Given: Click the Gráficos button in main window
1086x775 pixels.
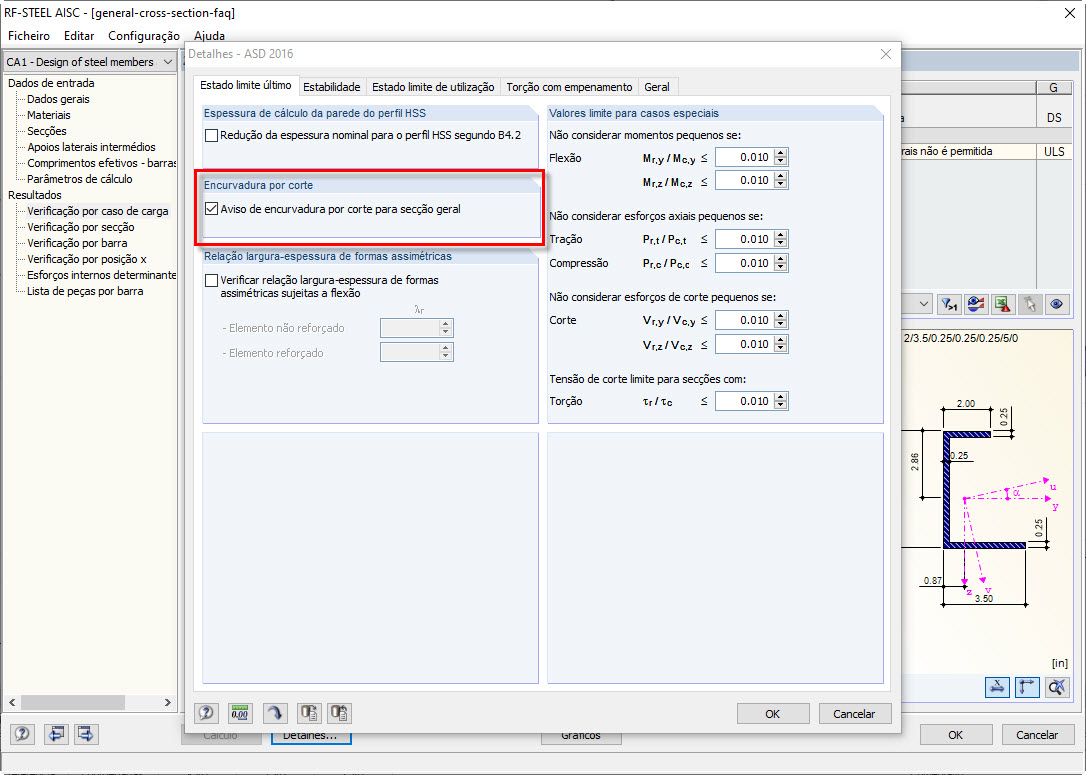Looking at the screenshot, I should 581,737.
